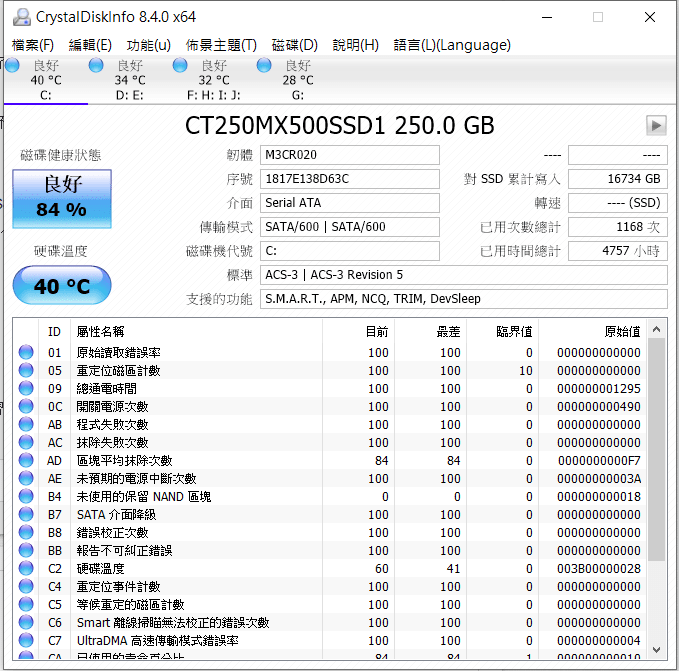Click the attribute list vertical scrollbar
Image resolution: width=679 pixels, height=671 pixels.
pyautogui.click(x=656, y=450)
